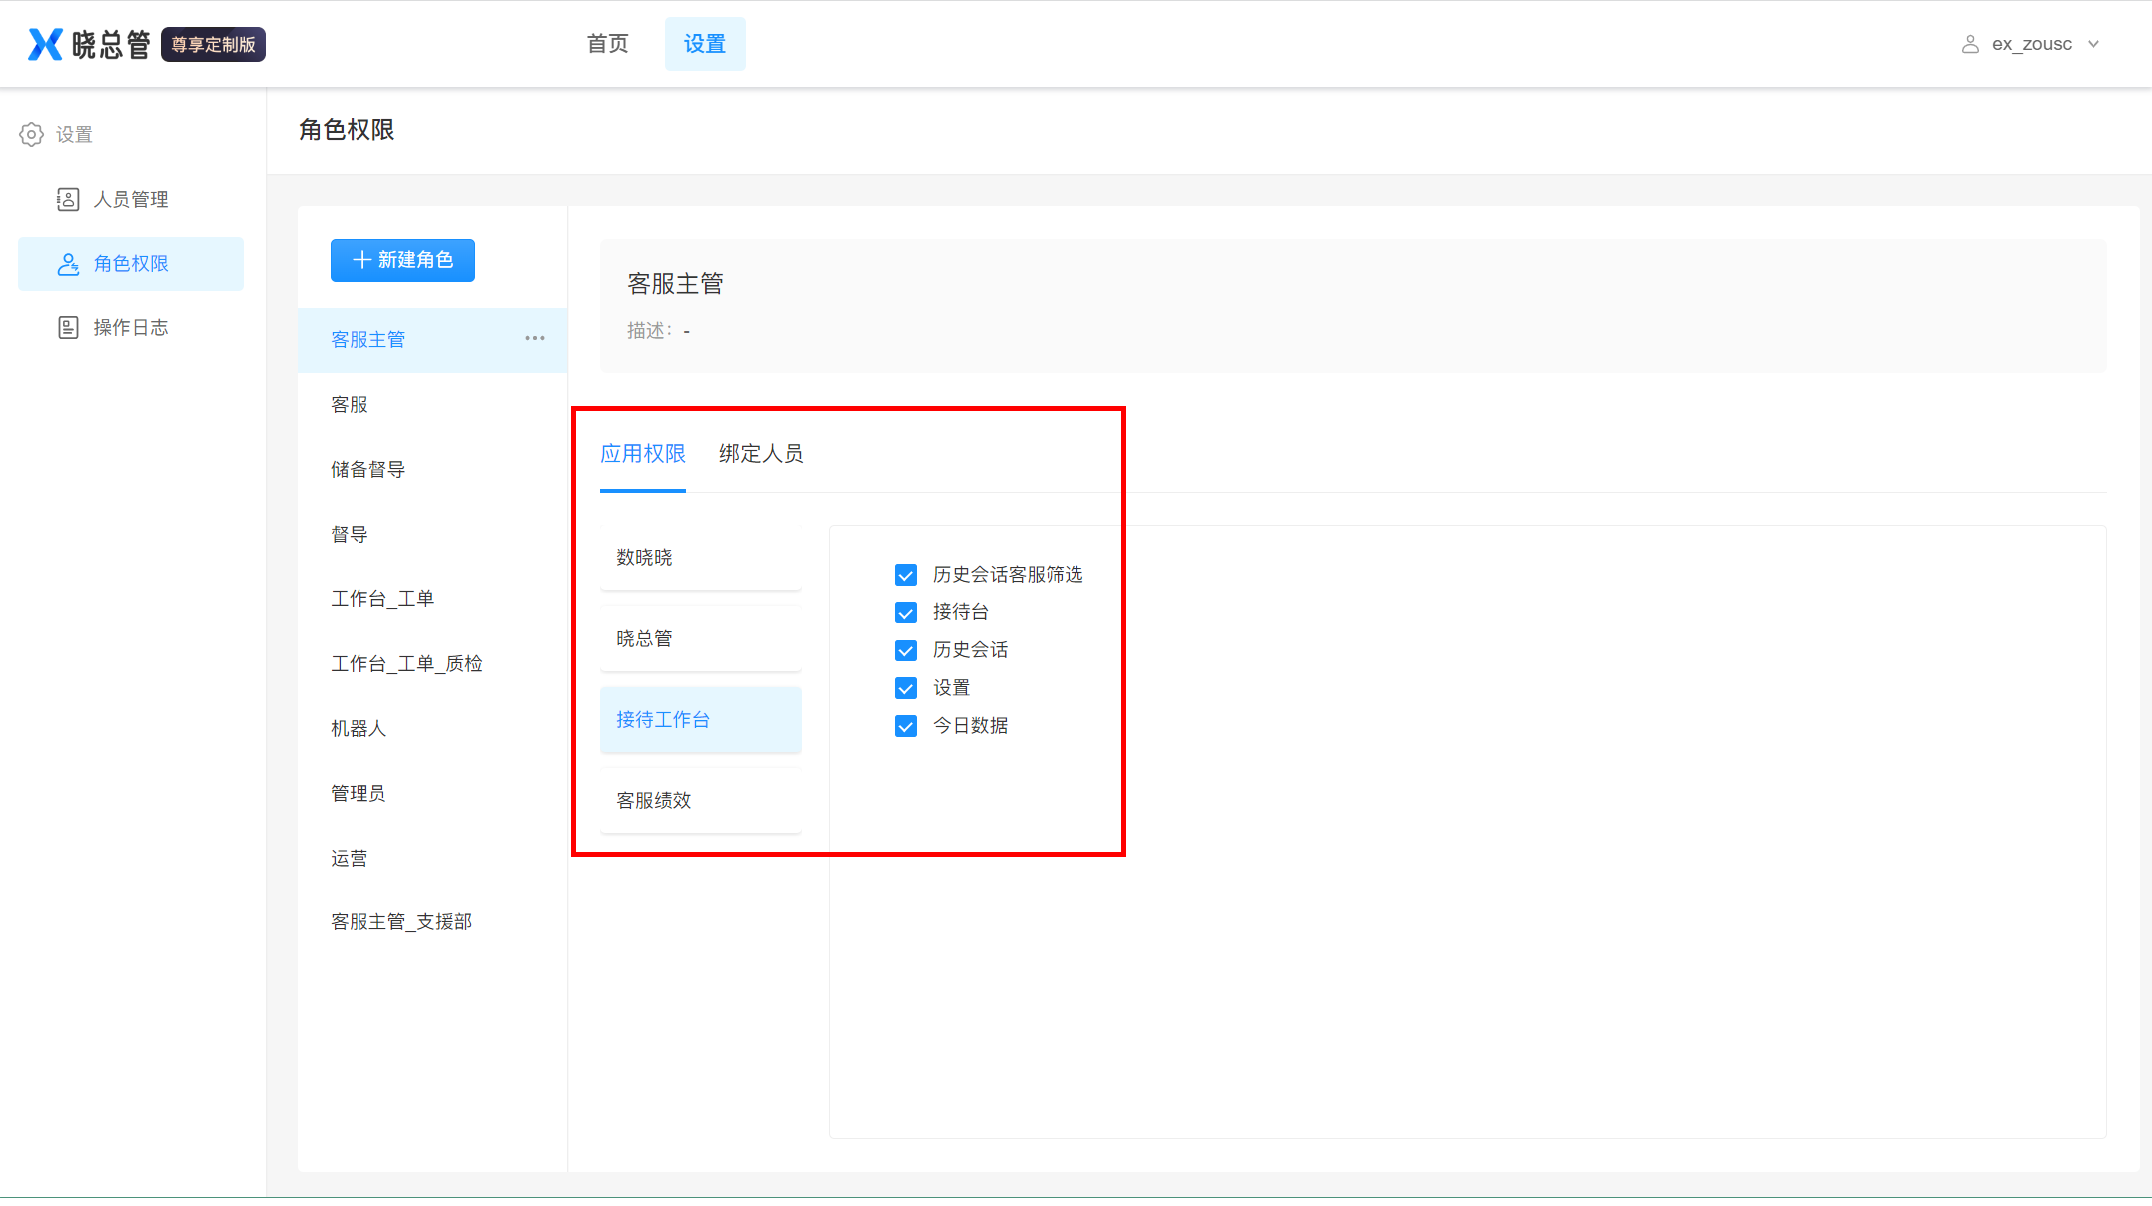Select 角色权限 label in the sidebar menu
This screenshot has height=1206, width=2152.
[x=131, y=263]
